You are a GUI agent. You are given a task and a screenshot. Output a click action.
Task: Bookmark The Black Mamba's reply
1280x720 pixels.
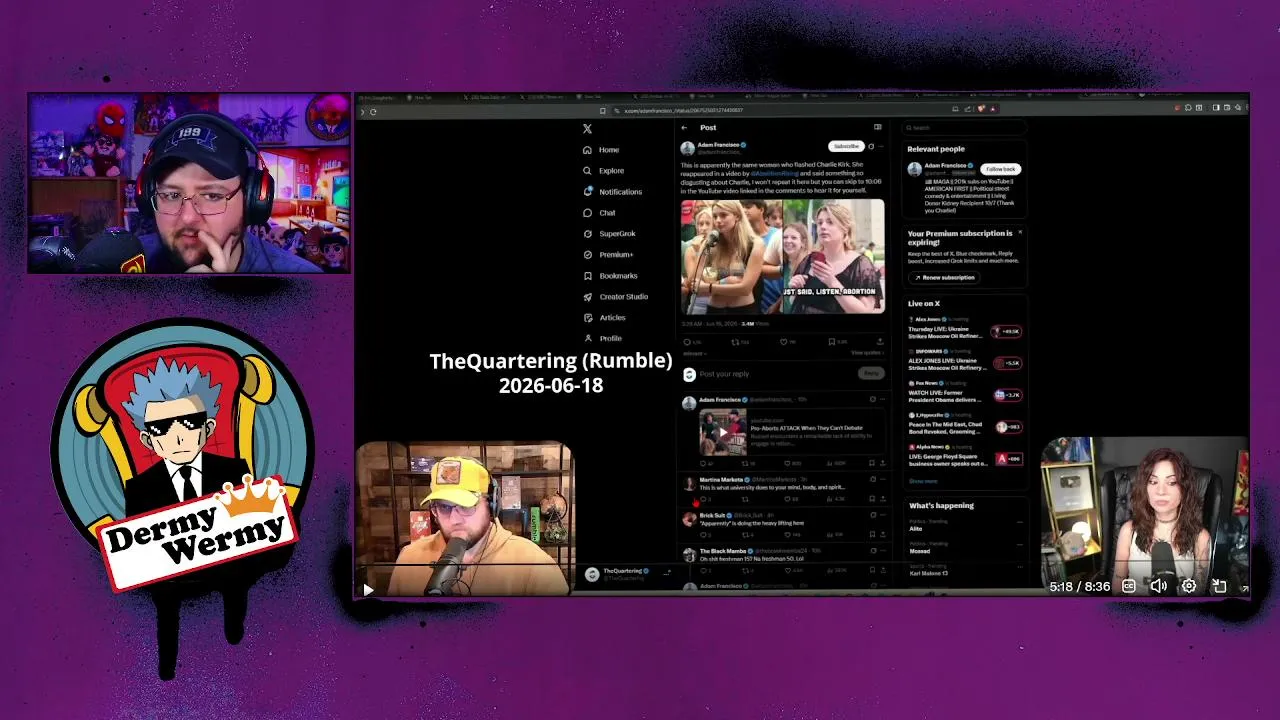872,570
